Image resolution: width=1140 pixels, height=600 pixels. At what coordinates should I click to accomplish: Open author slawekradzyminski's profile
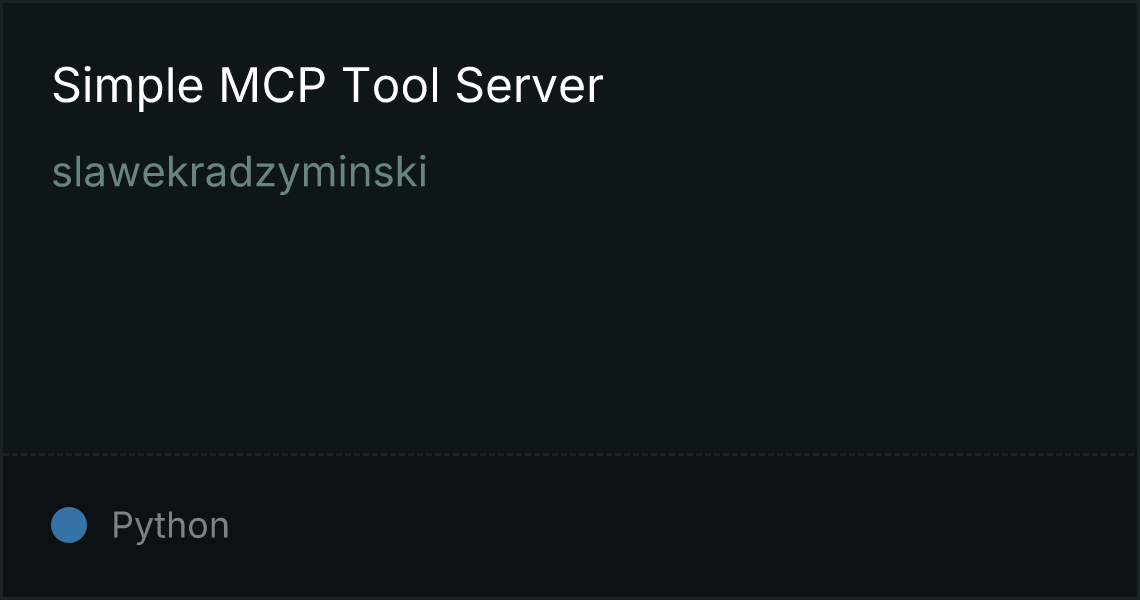tap(240, 172)
